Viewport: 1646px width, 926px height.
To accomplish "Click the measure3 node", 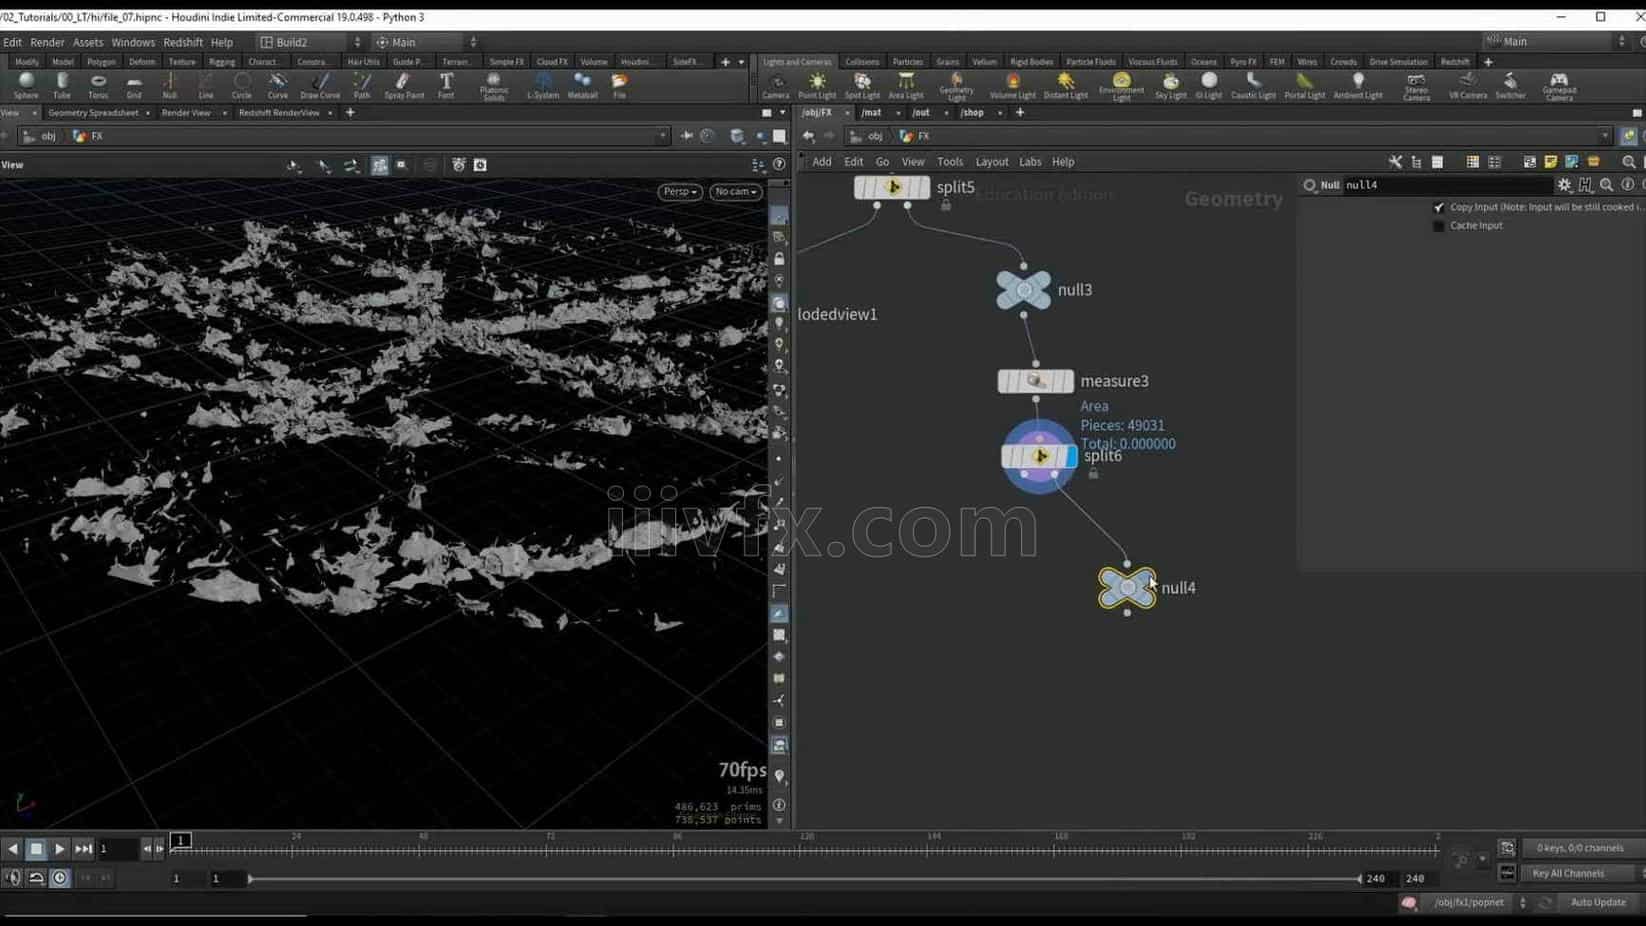I will [1035, 381].
